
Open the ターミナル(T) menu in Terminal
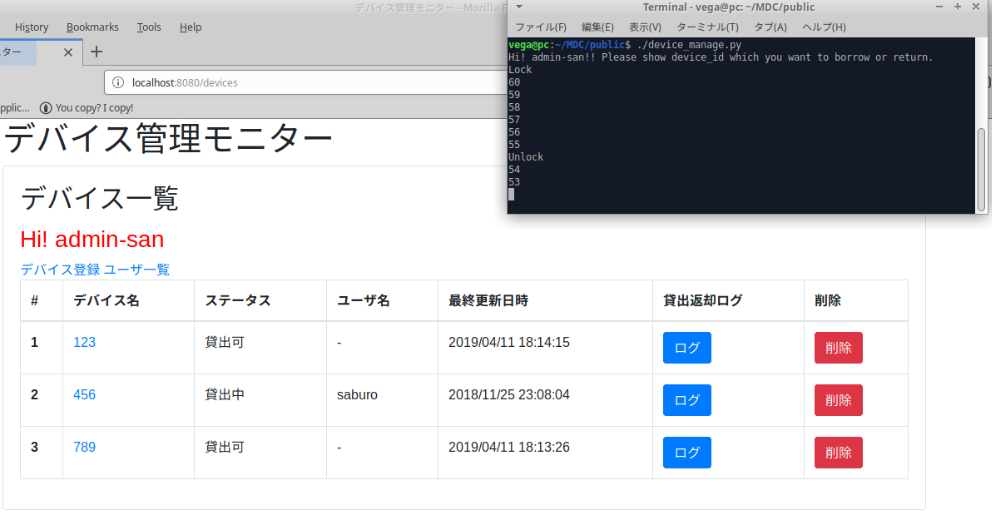(707, 27)
